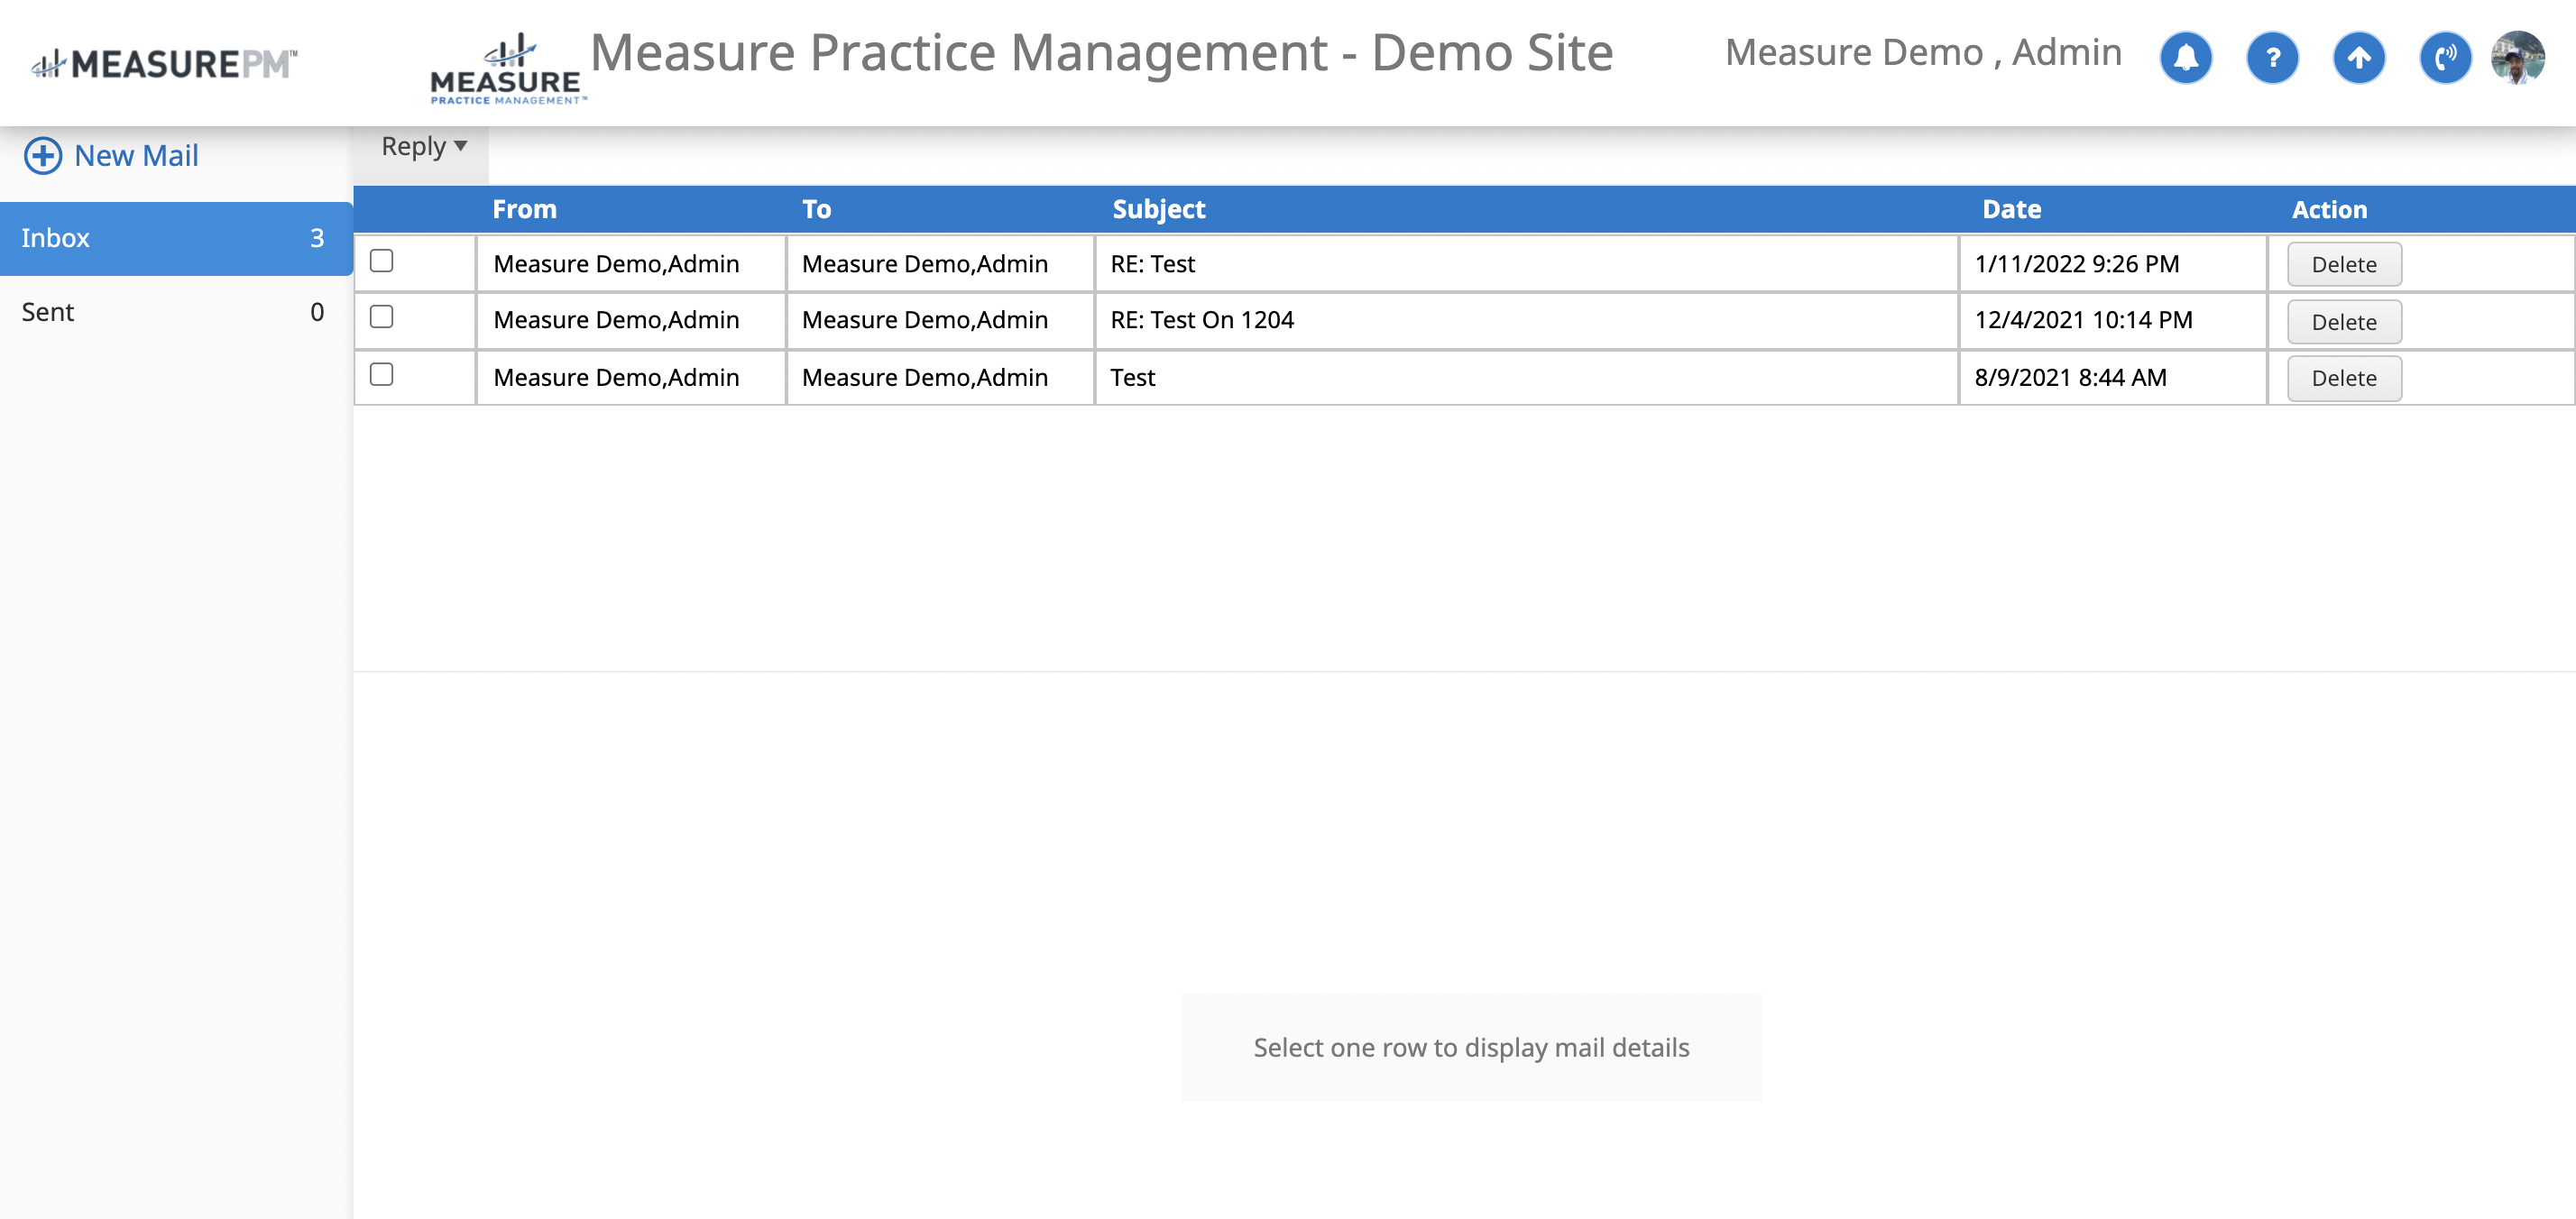Click the upload arrow icon

[x=2358, y=58]
